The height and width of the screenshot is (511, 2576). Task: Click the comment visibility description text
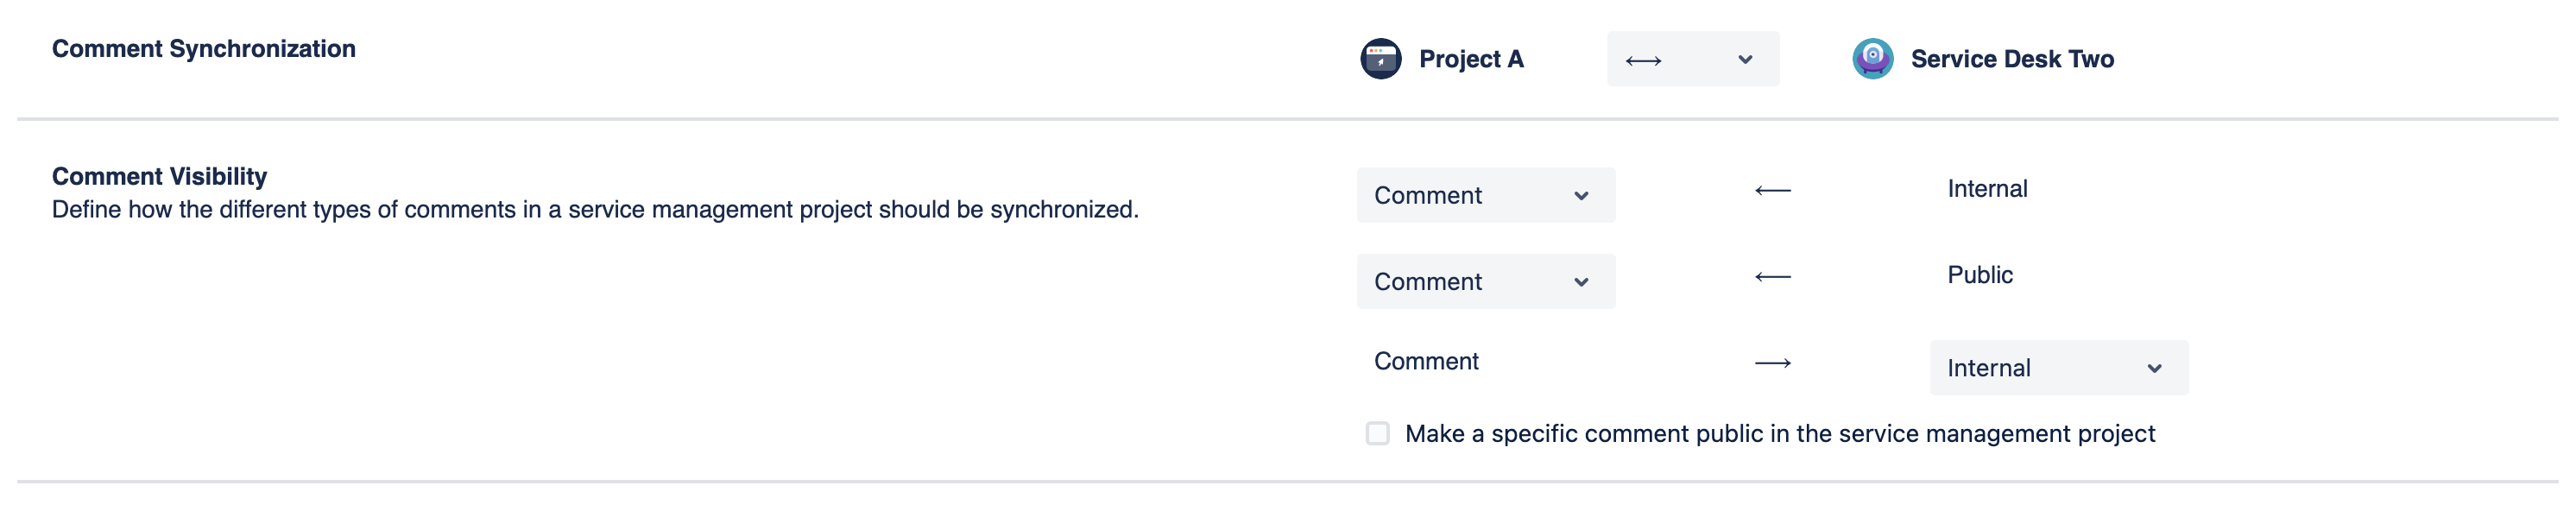pos(595,209)
